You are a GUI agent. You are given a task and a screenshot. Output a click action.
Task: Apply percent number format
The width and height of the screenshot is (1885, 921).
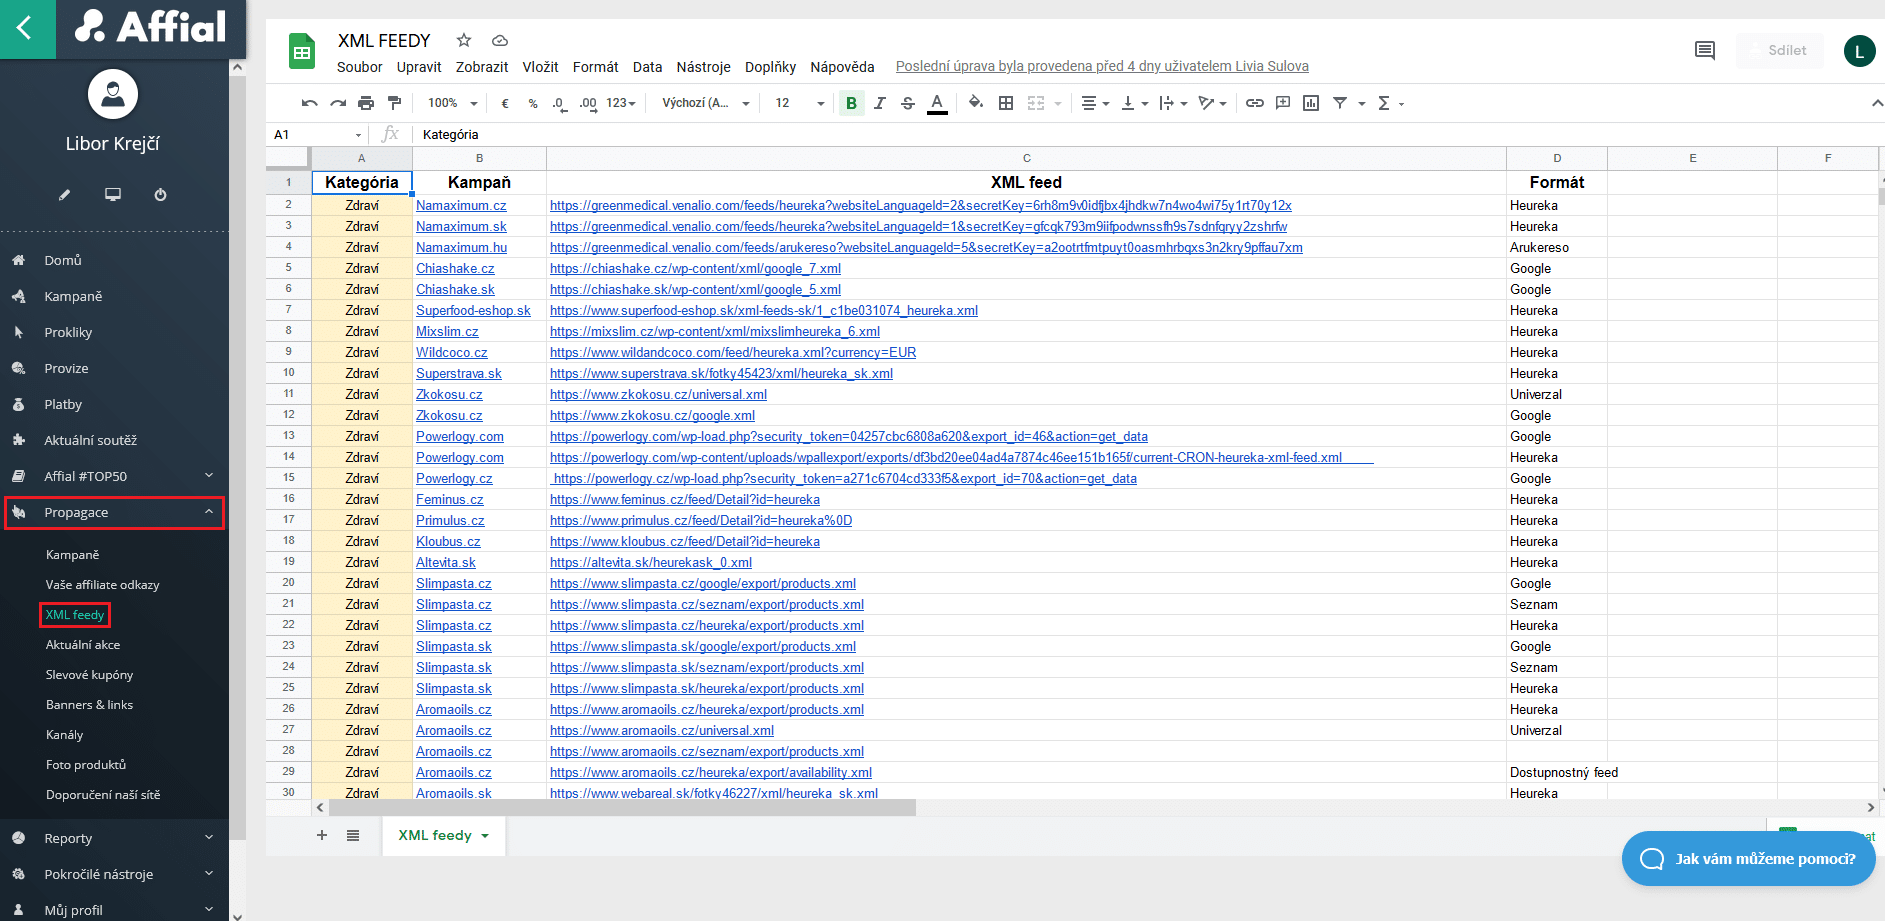[533, 103]
